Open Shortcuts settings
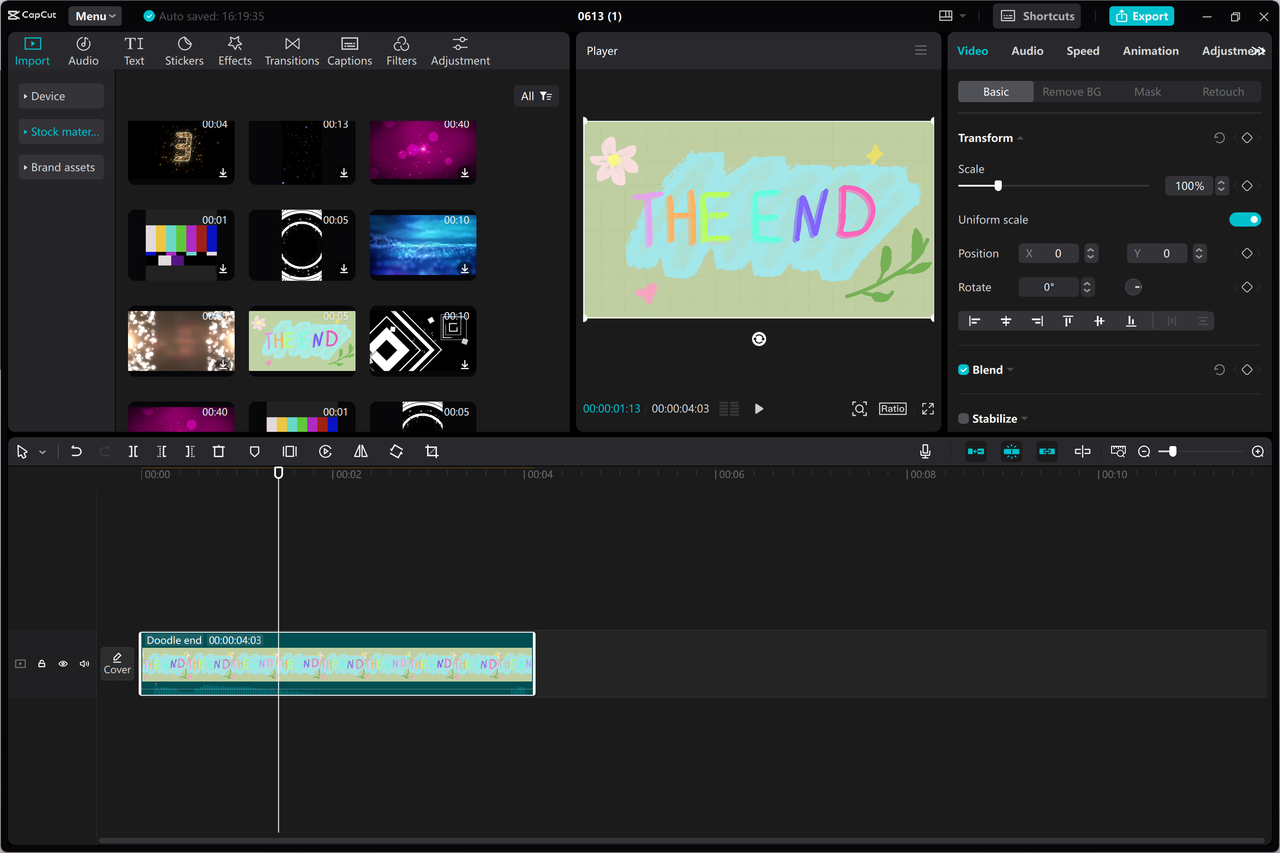The height and width of the screenshot is (853, 1280). tap(1036, 15)
